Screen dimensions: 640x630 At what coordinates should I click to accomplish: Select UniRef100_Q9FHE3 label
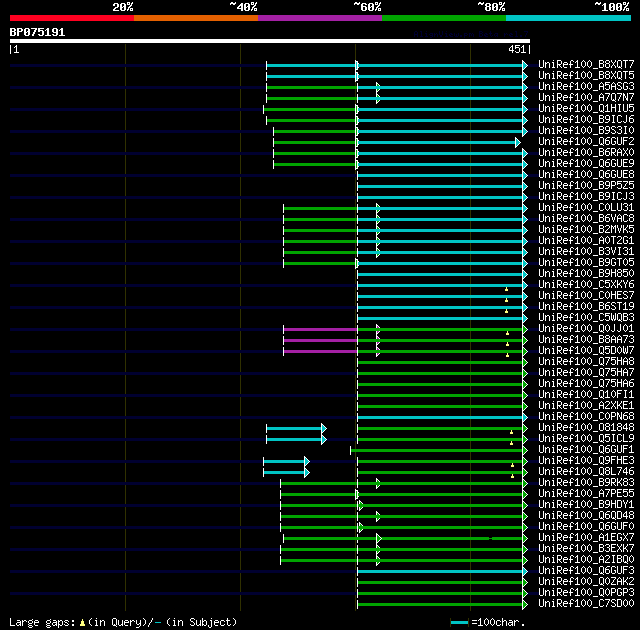click(586, 461)
